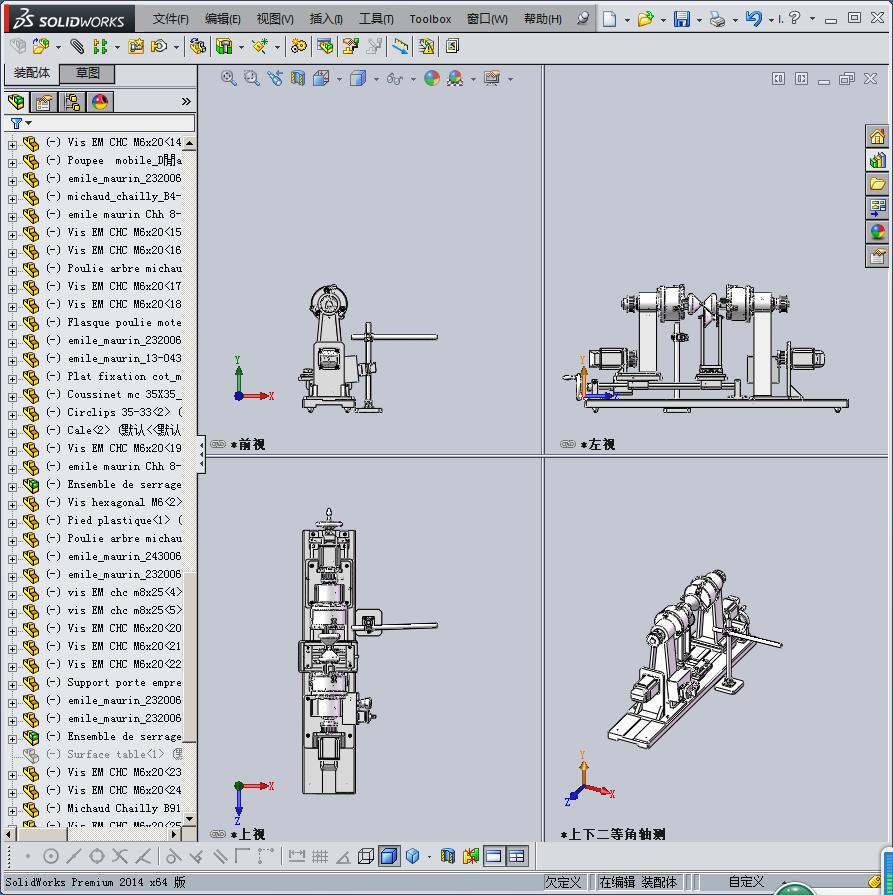Open the Design Library task pane tab

click(x=877, y=160)
